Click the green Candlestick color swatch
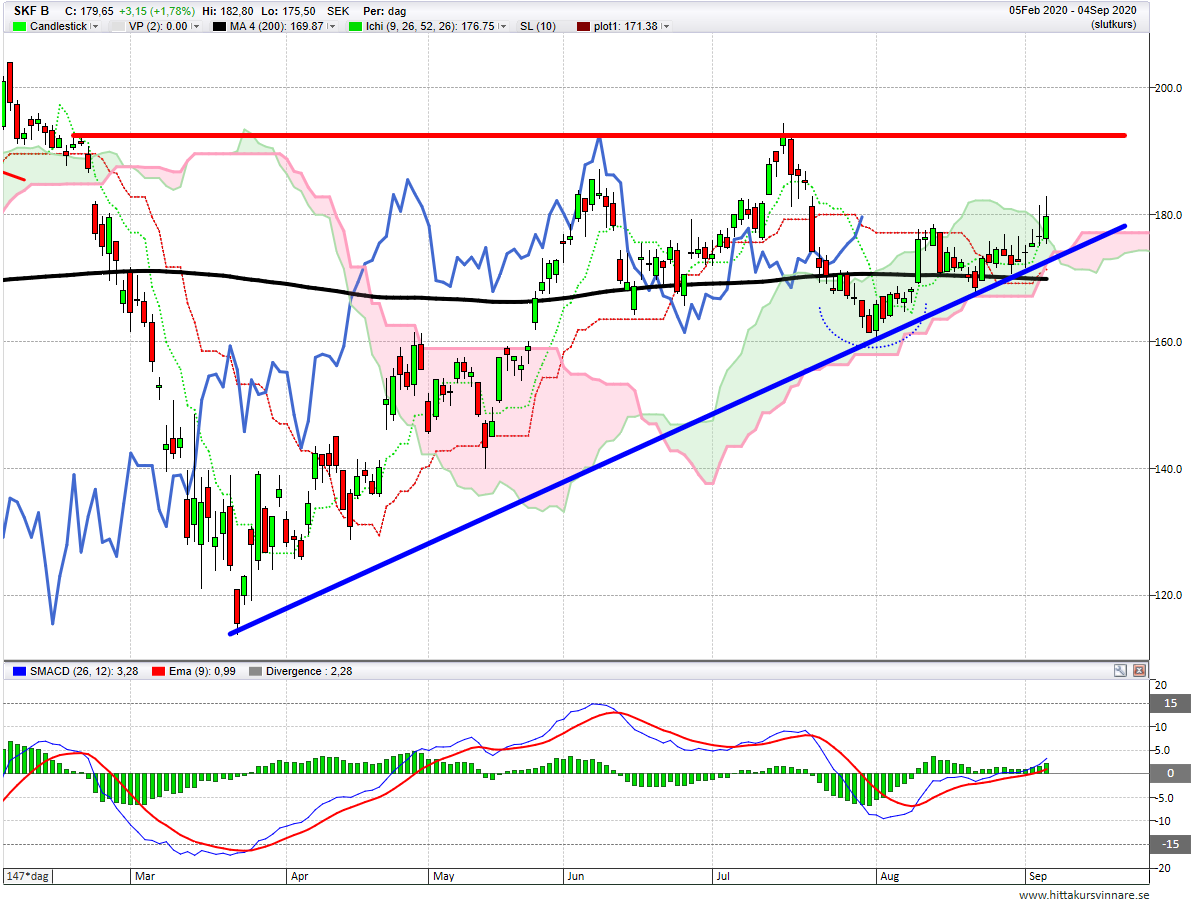The width and height of the screenshot is (1194, 900). point(20,27)
